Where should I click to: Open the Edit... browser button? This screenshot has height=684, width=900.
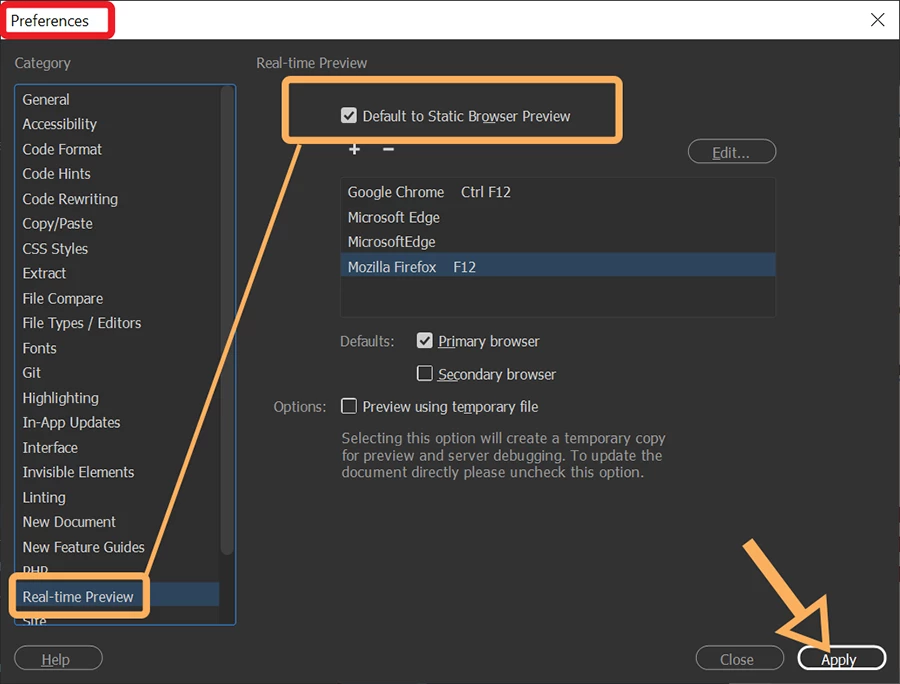(x=731, y=152)
